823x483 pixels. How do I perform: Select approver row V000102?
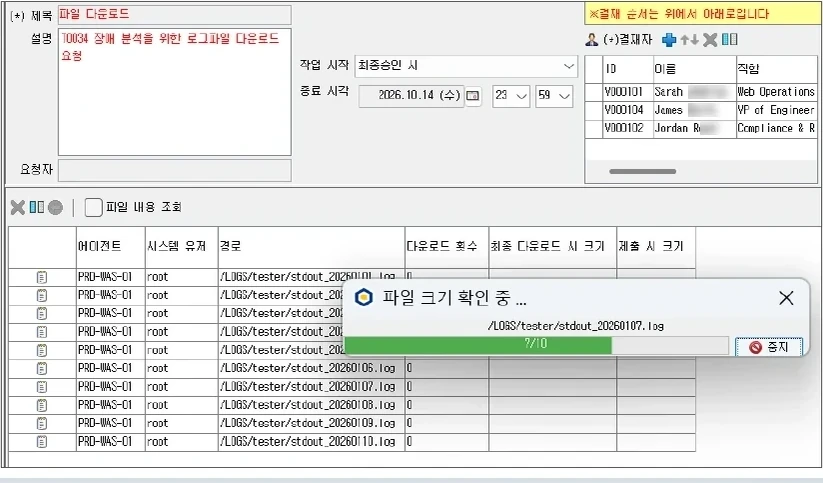tap(701, 129)
